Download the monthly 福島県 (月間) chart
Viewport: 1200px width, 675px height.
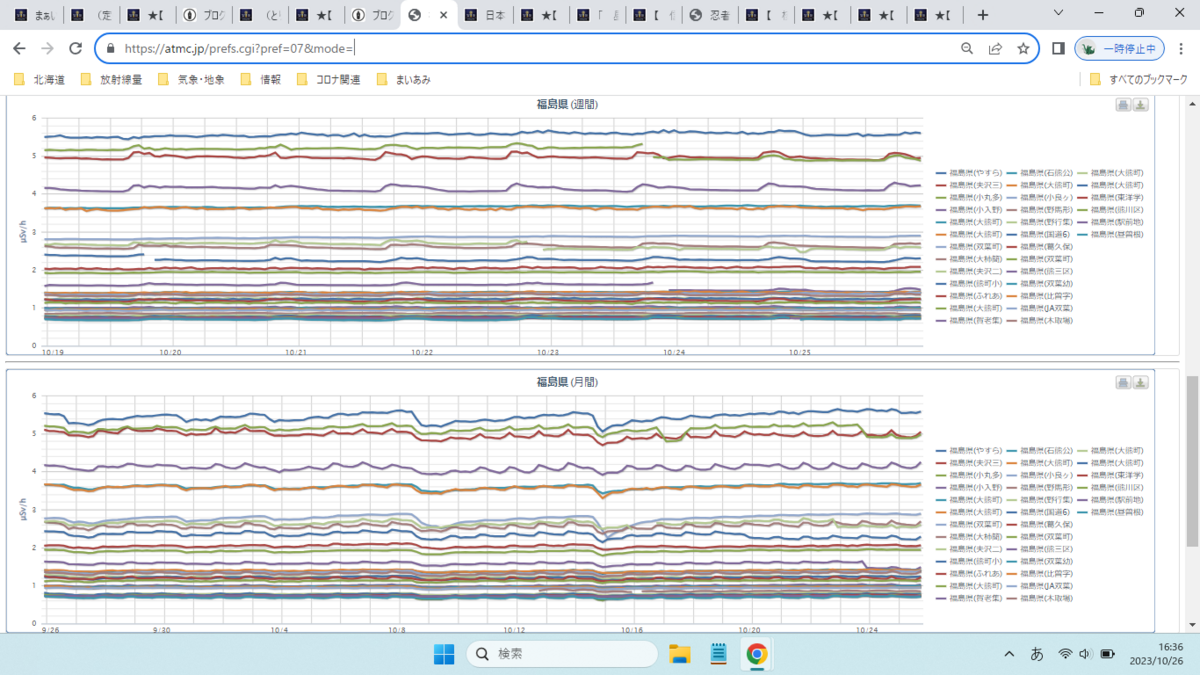[x=1141, y=383]
